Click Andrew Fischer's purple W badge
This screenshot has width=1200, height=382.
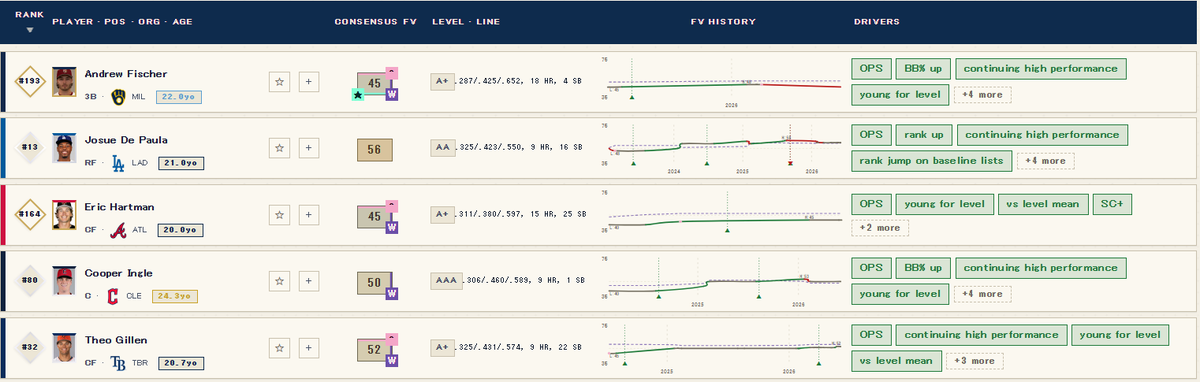tap(392, 95)
